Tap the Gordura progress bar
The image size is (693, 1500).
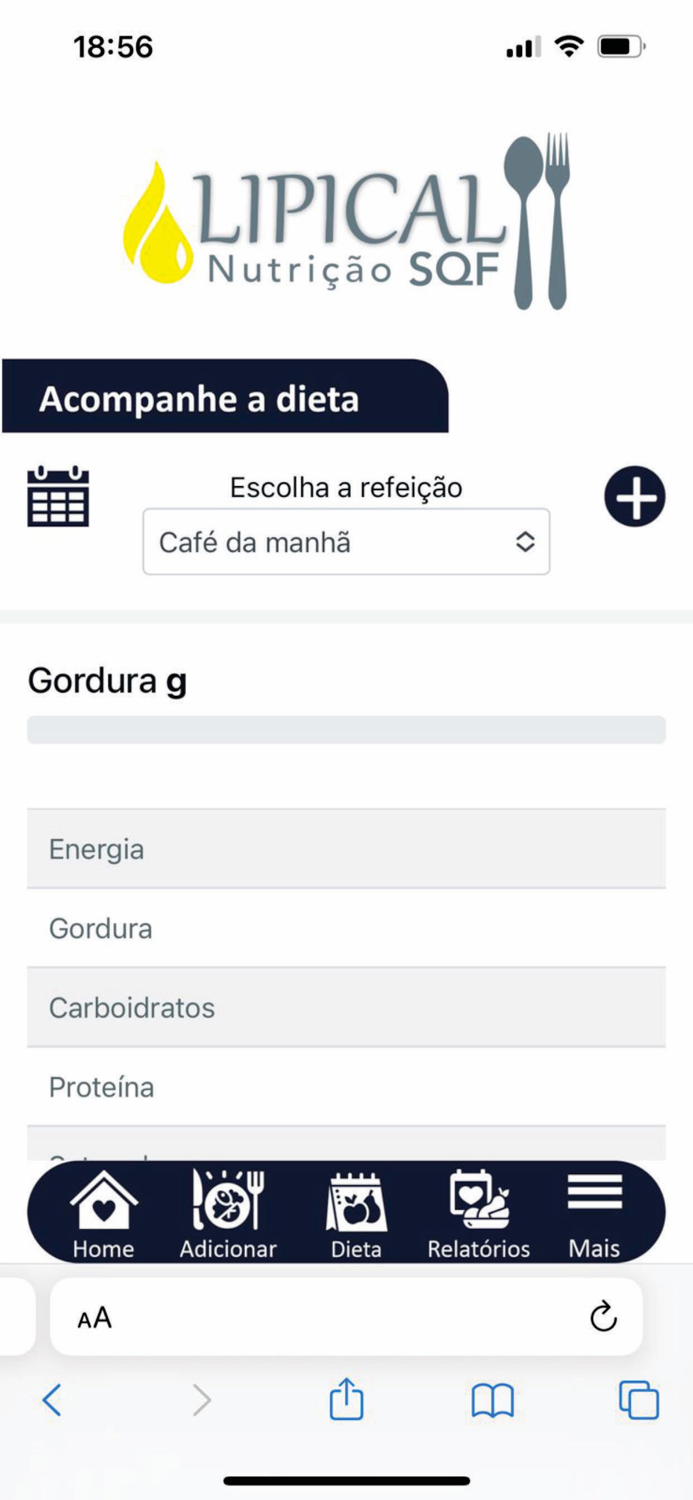(x=346, y=729)
